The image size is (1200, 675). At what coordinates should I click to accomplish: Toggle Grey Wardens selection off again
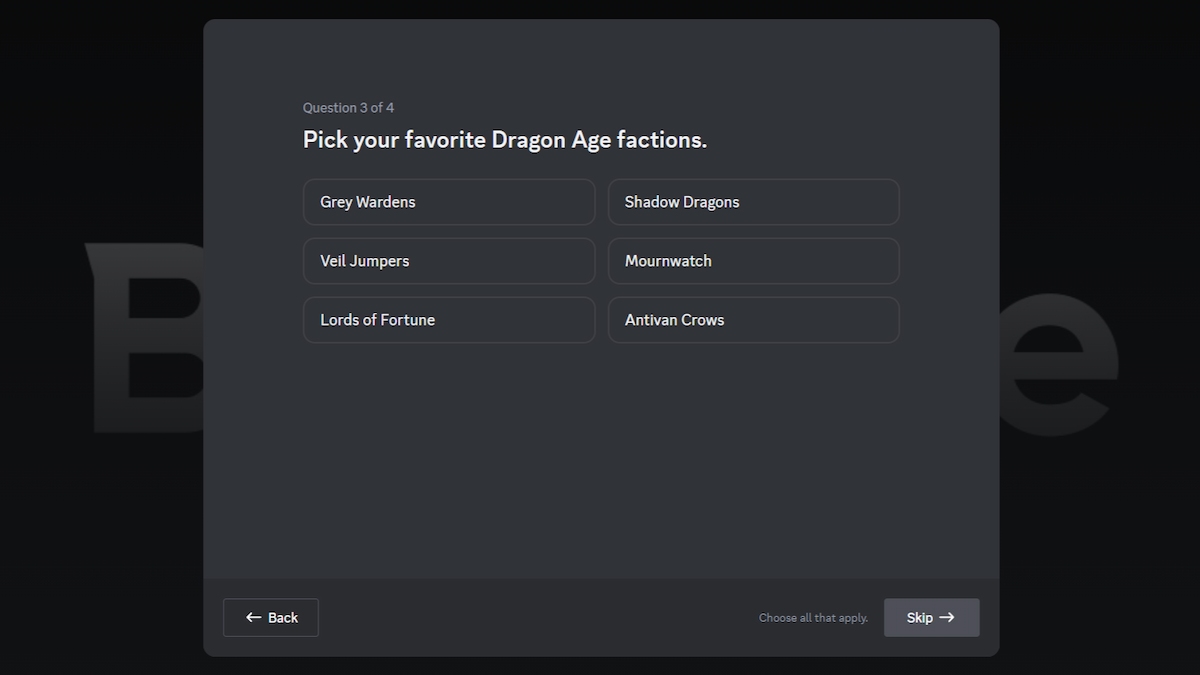coord(448,201)
